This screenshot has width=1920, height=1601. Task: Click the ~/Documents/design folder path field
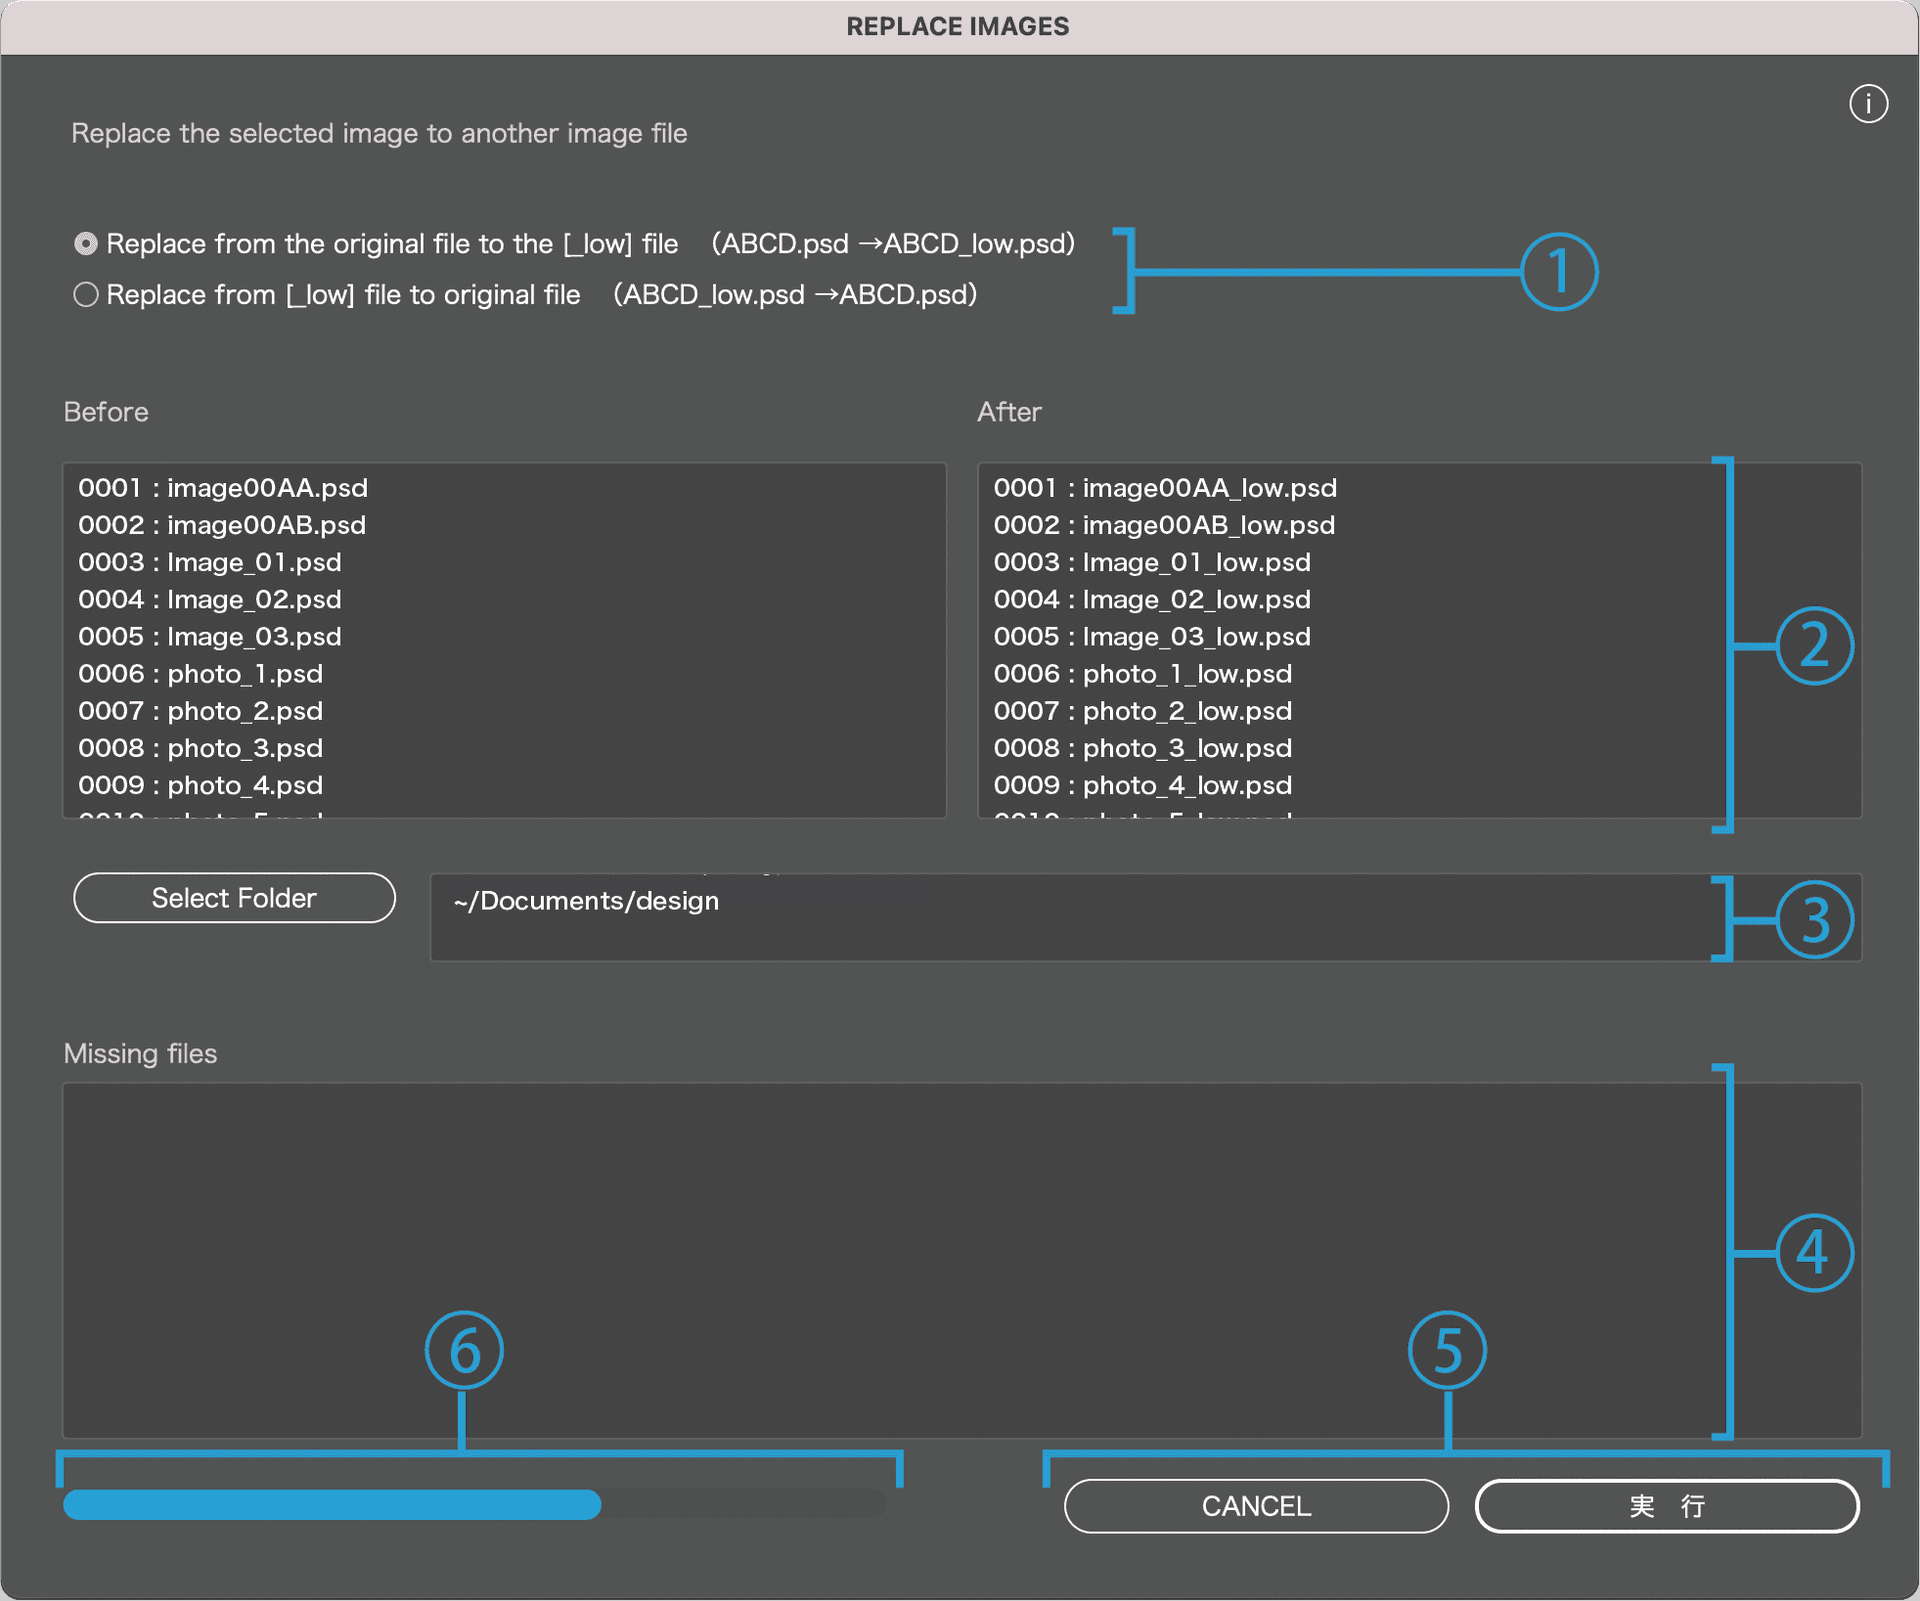click(x=1070, y=917)
